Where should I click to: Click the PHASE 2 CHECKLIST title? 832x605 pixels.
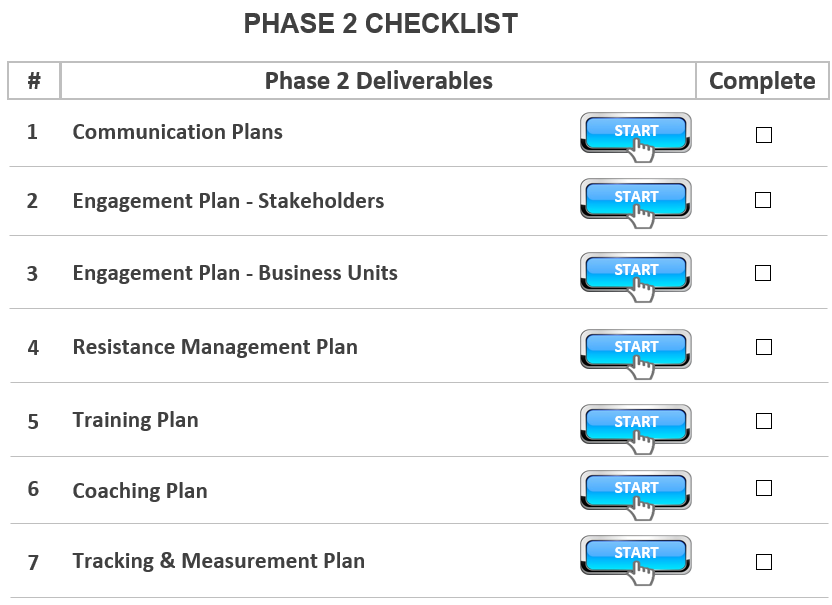[x=381, y=24]
